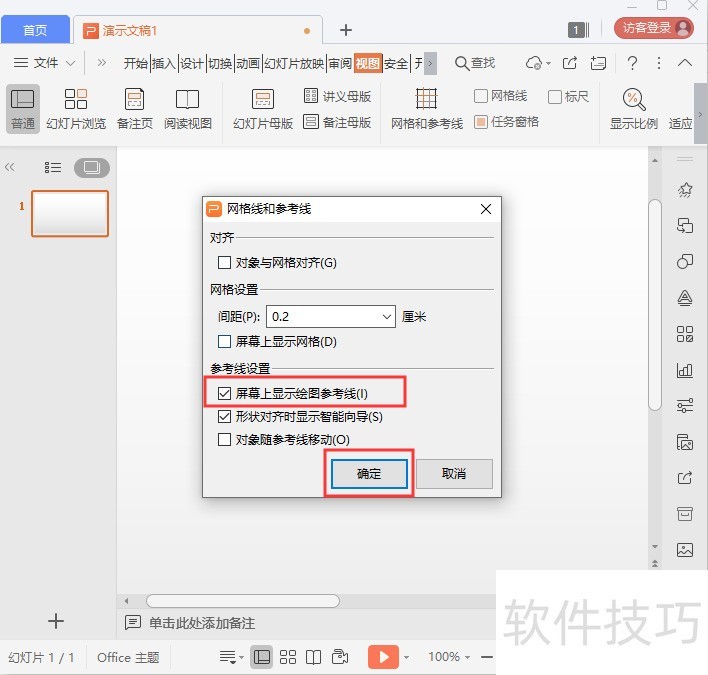
Task: Open Notes Master (备注母版)
Action: [337, 122]
